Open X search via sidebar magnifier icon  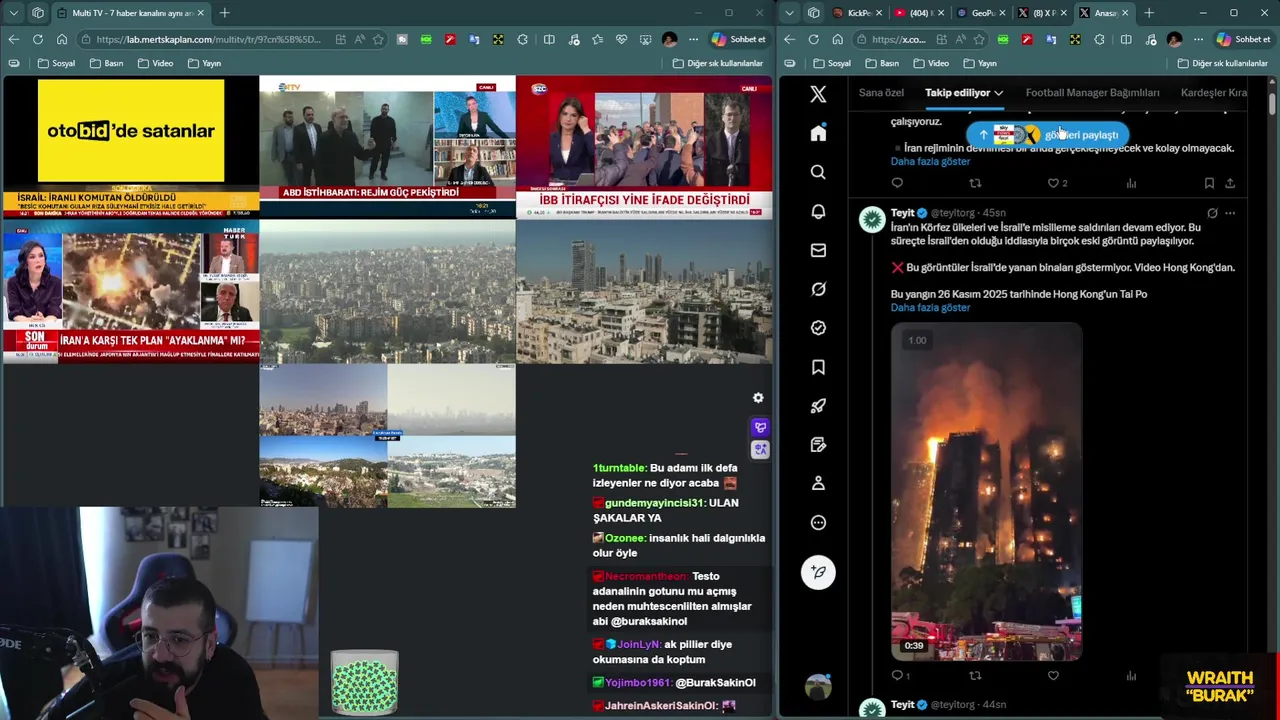[818, 172]
